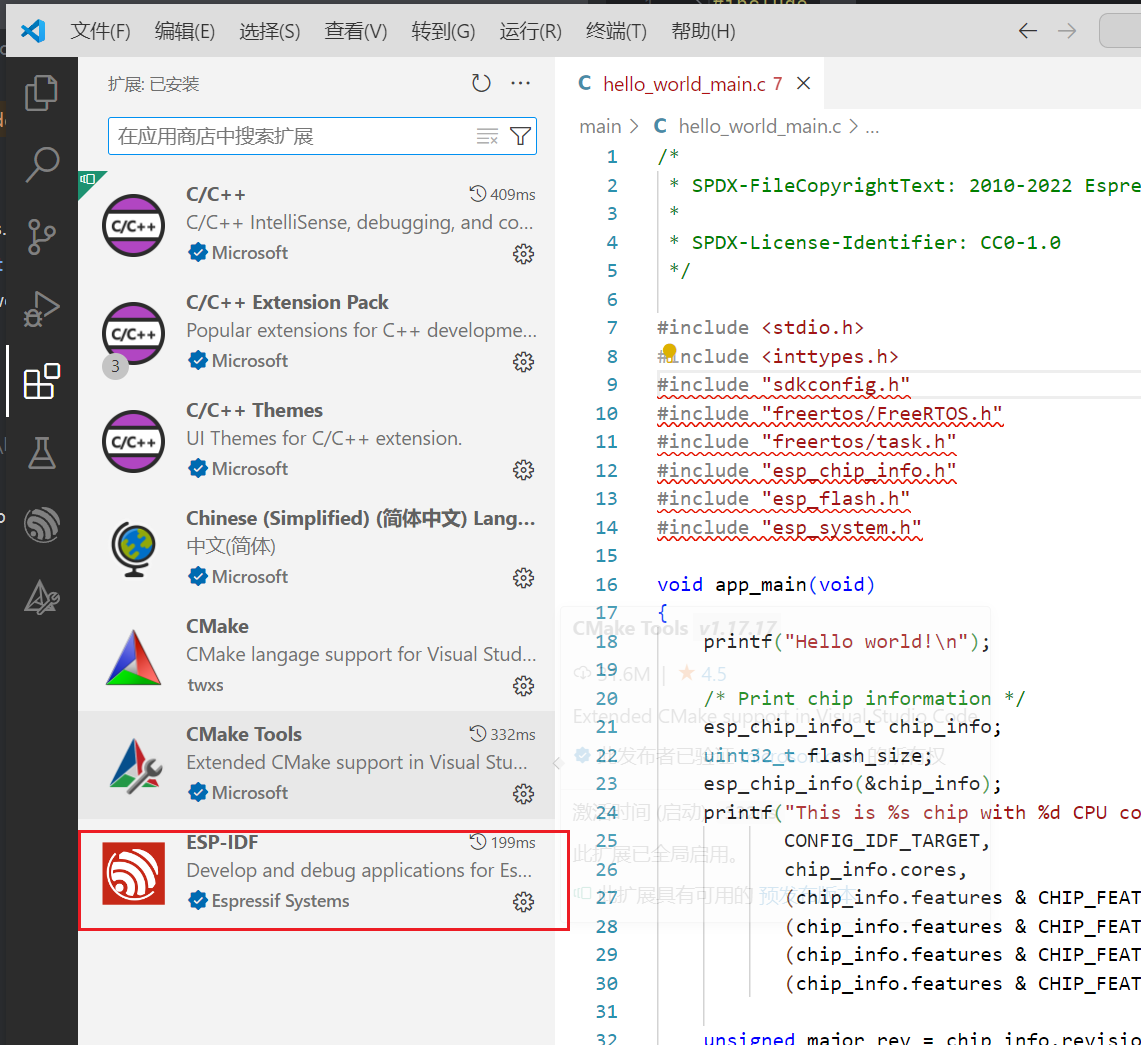Open settings gear for C/C++ extension
This screenshot has width=1141, height=1045.
tap(523, 254)
